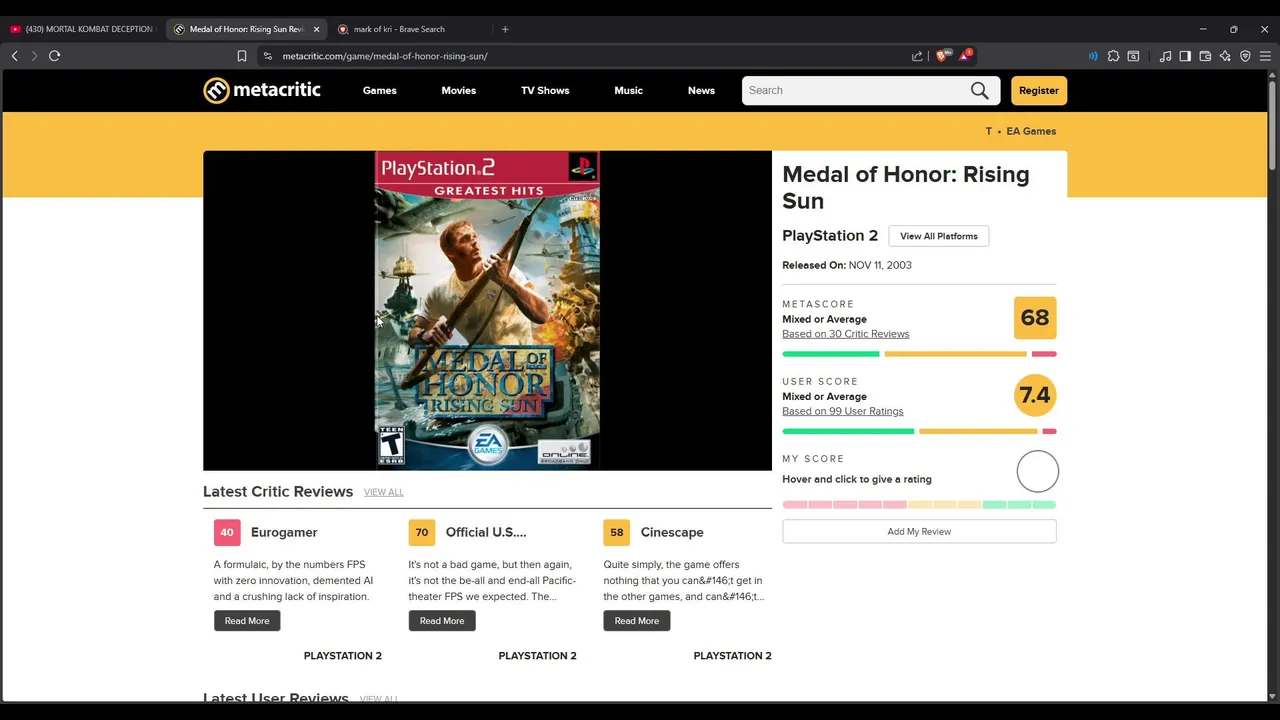Image resolution: width=1280 pixels, height=720 pixels.
Task: Open the Games menu
Action: coord(380,90)
